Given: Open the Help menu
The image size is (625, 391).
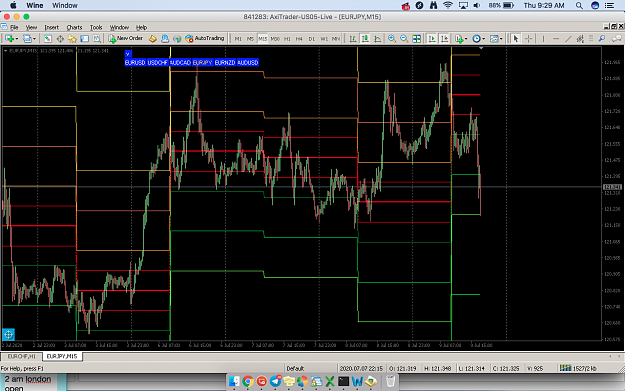Looking at the screenshot, I should (x=142, y=28).
